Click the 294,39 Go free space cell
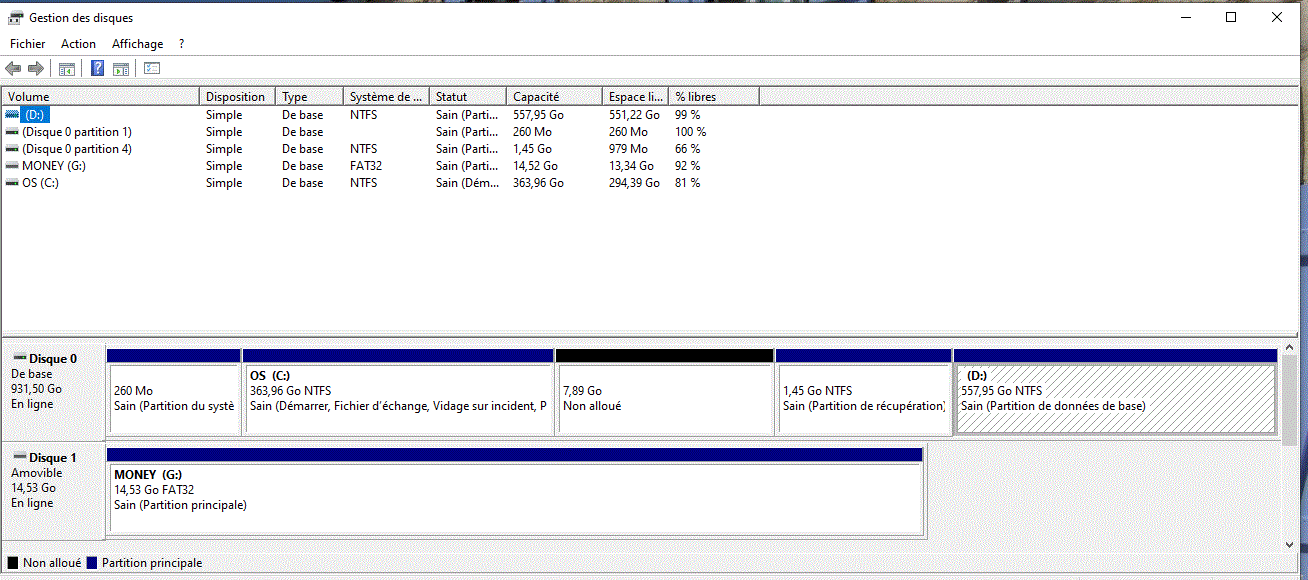 coord(634,183)
